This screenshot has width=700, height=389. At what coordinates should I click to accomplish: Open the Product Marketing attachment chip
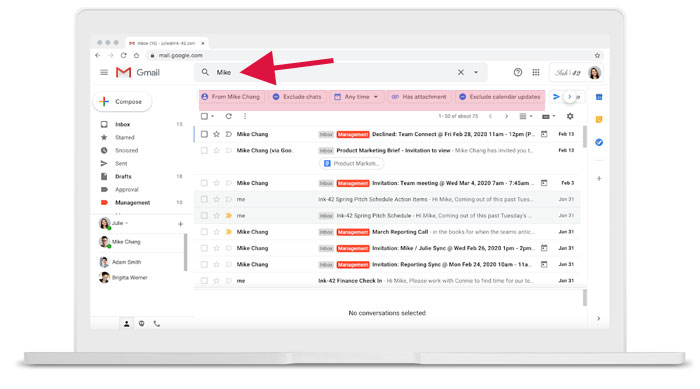(352, 163)
